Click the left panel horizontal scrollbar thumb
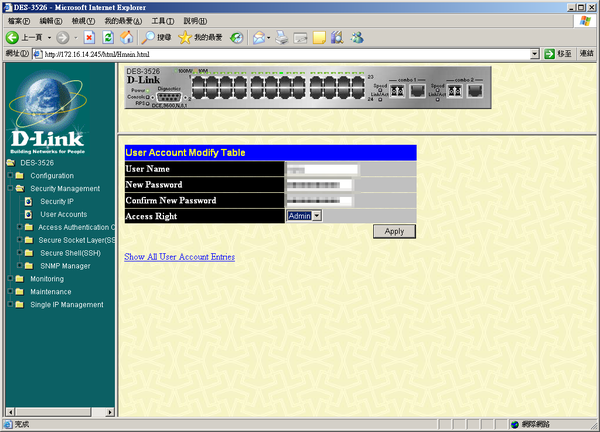 pos(53,412)
